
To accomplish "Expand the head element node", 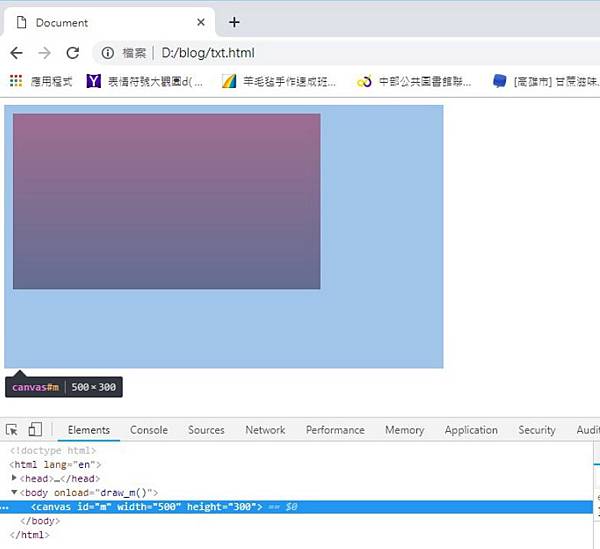I will [14, 479].
